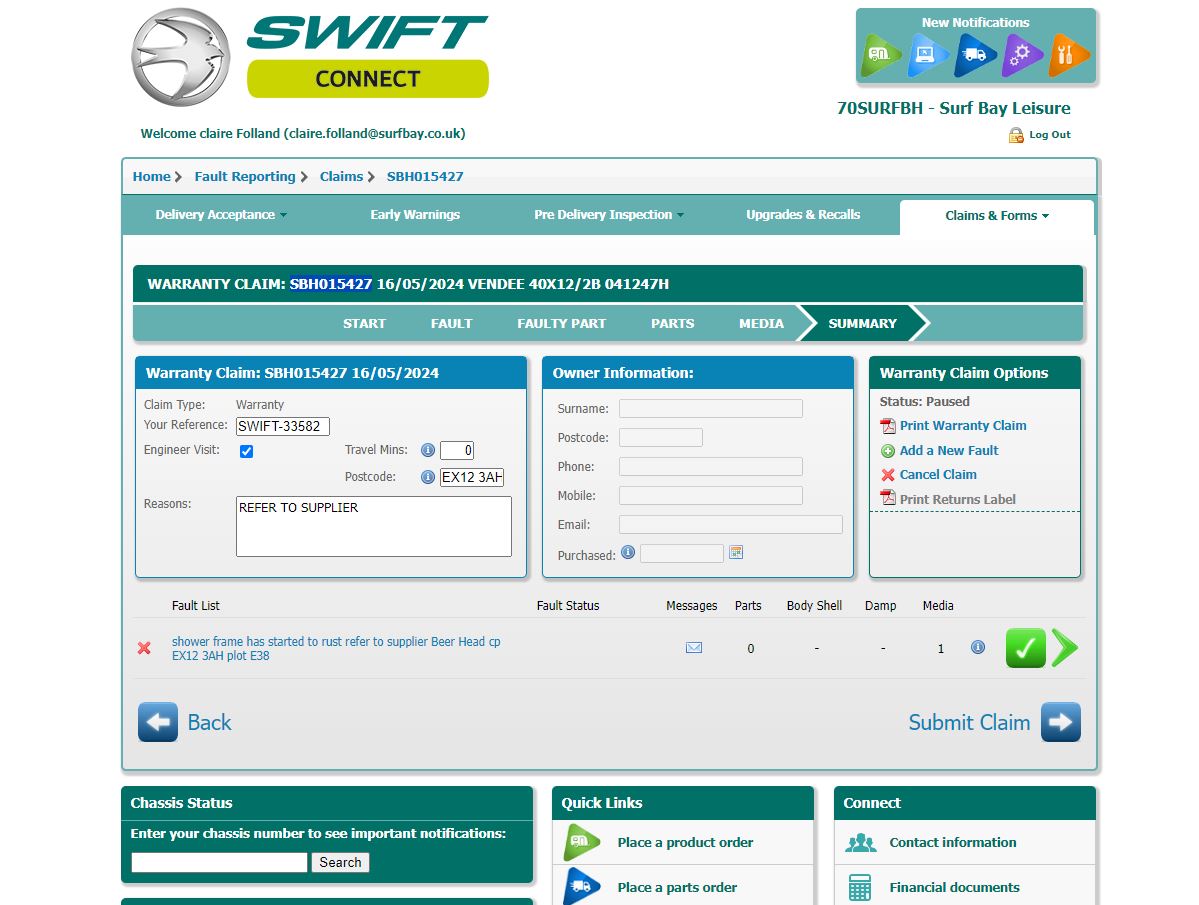Viewport: 1199px width, 905px height.
Task: Click the Place a product order caravan icon
Action: pyautogui.click(x=582, y=842)
